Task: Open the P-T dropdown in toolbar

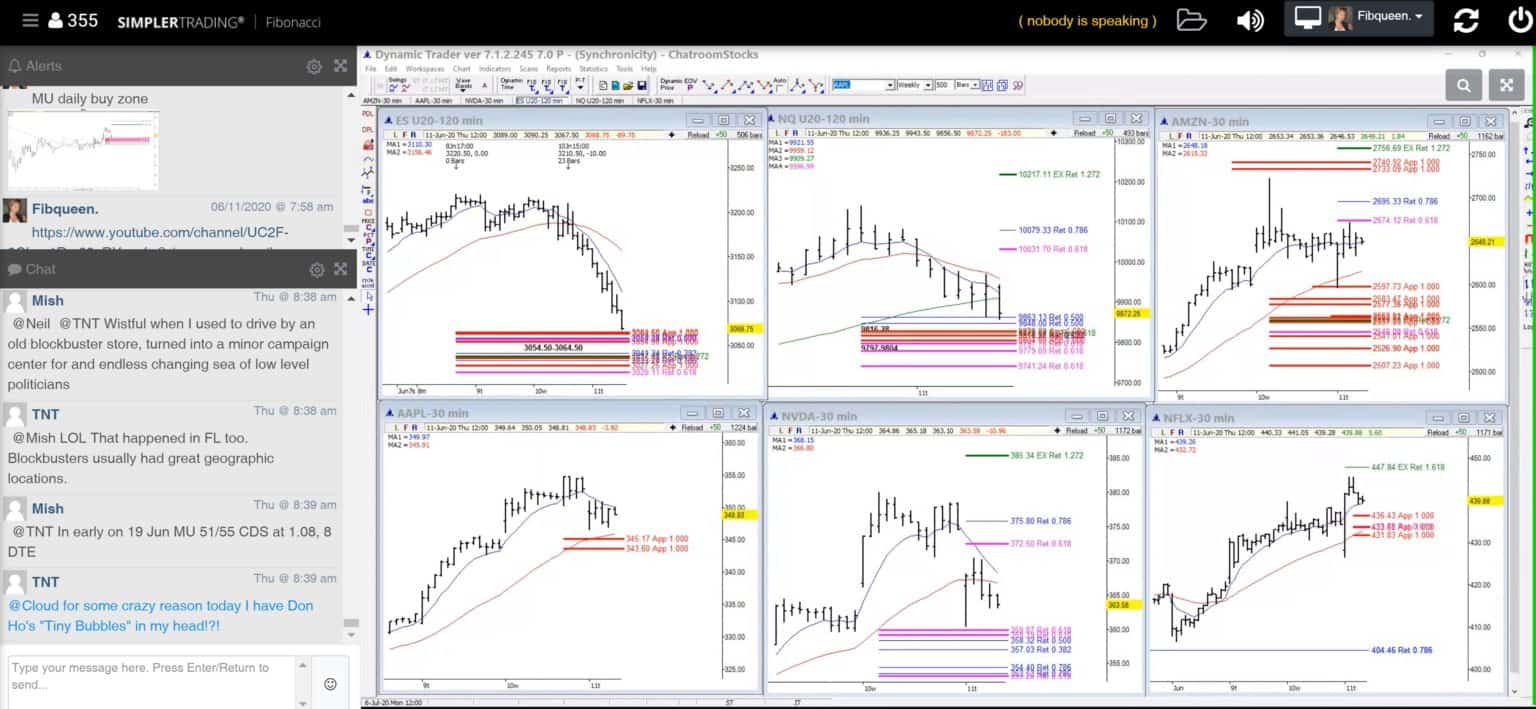Action: coord(581,86)
